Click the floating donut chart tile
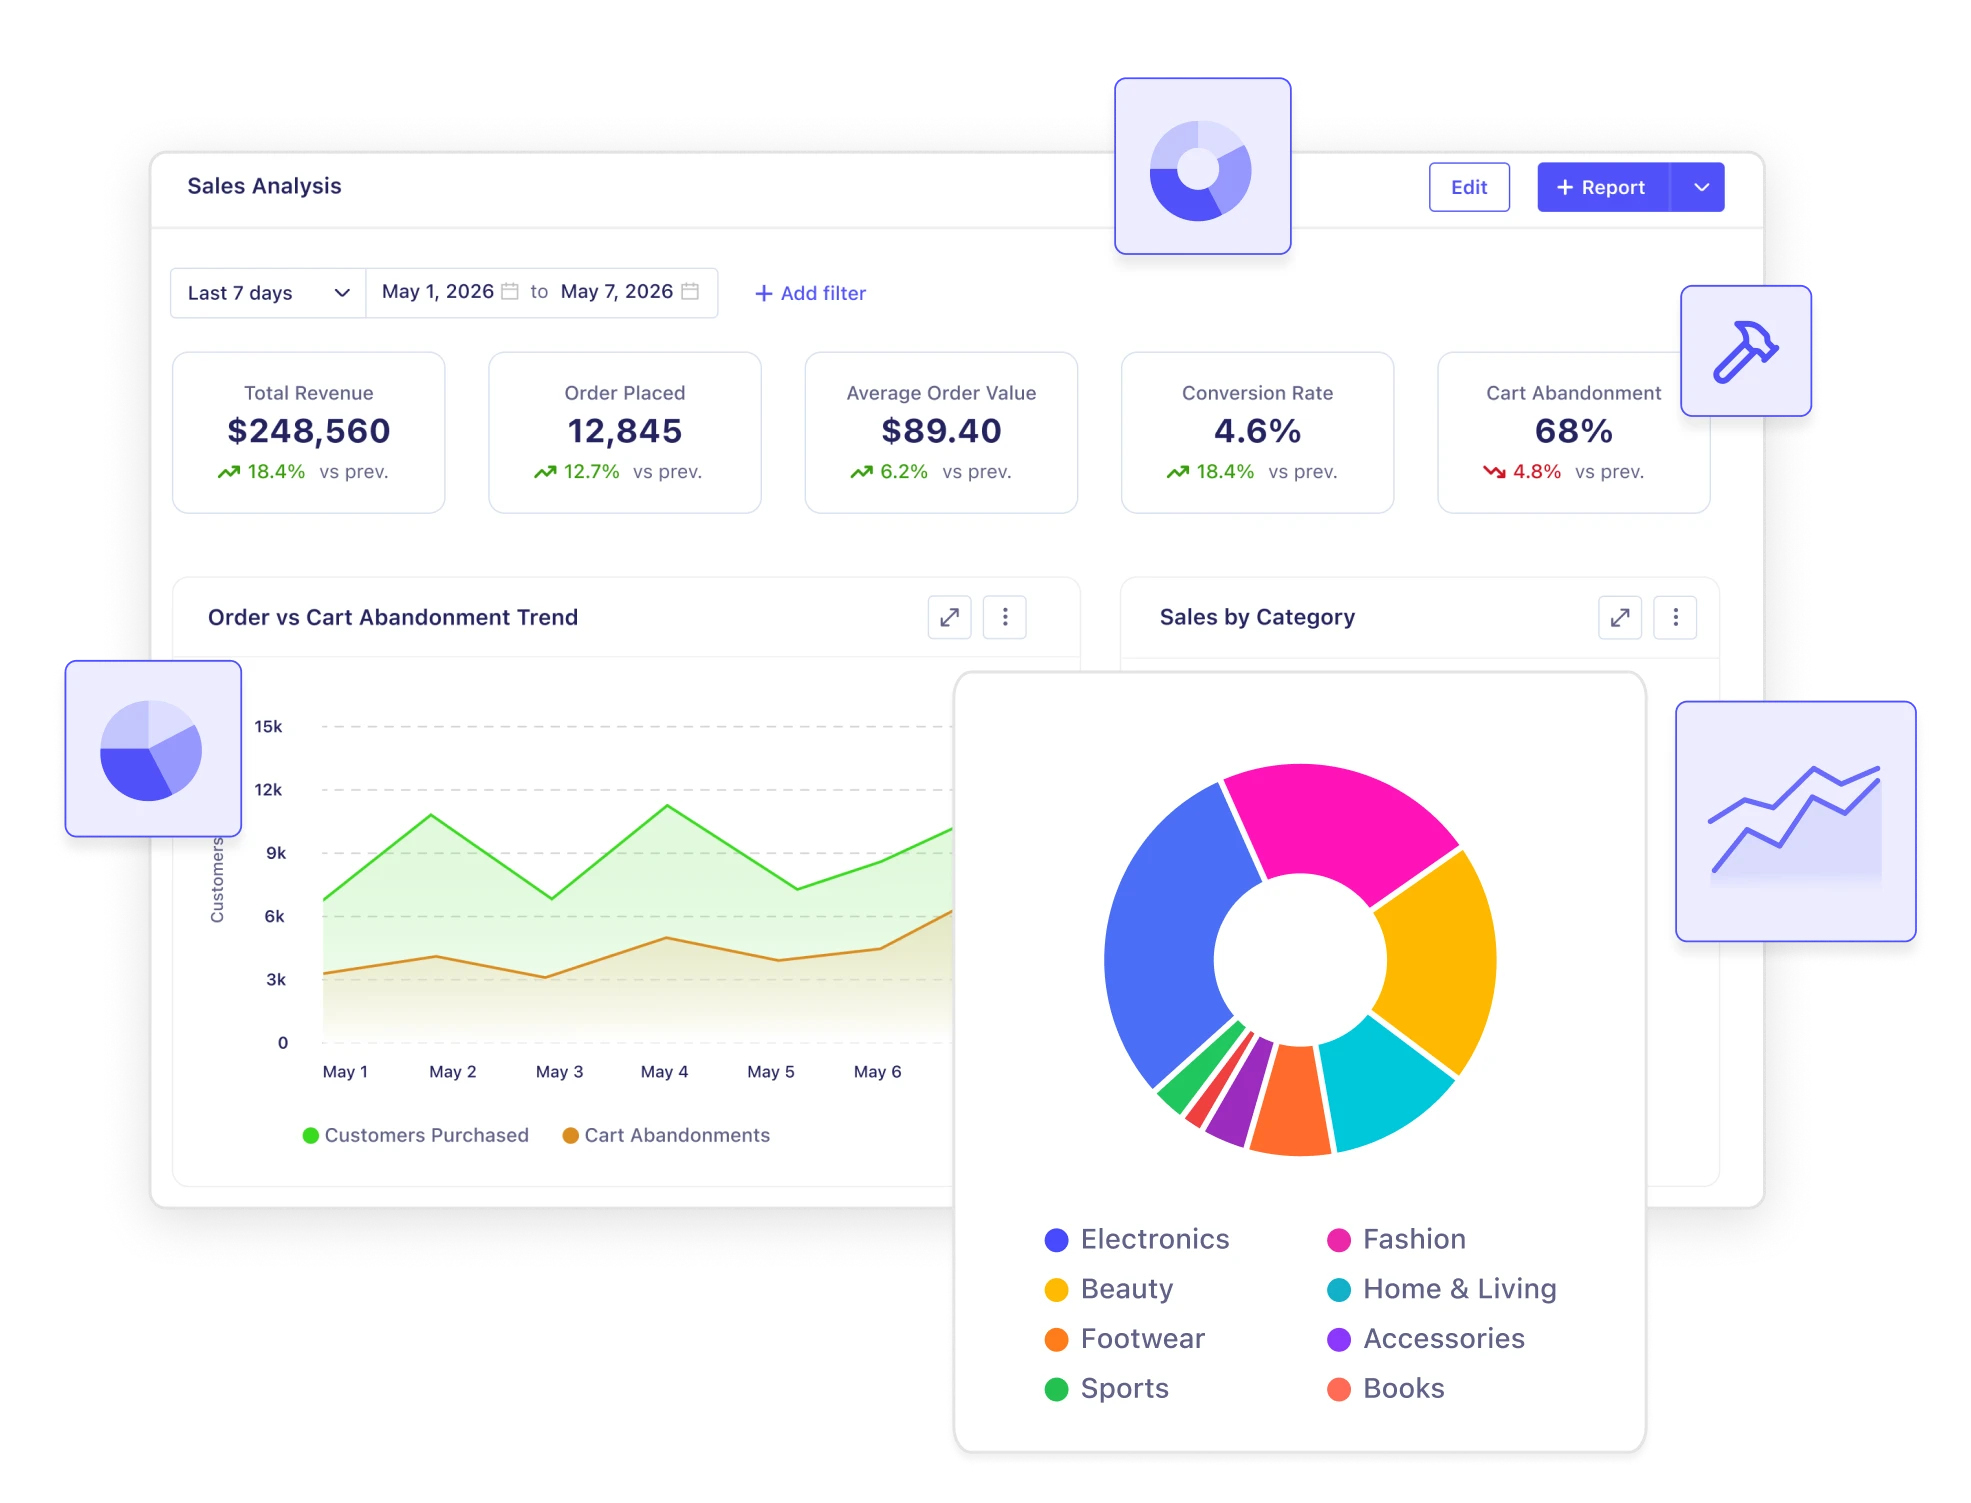The image size is (1971, 1503). pos(1202,166)
